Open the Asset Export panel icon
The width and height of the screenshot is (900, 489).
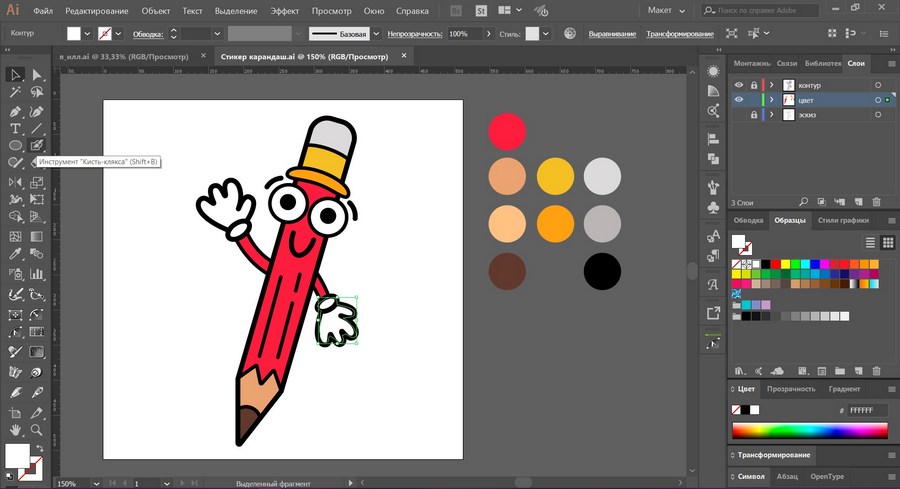tap(713, 313)
